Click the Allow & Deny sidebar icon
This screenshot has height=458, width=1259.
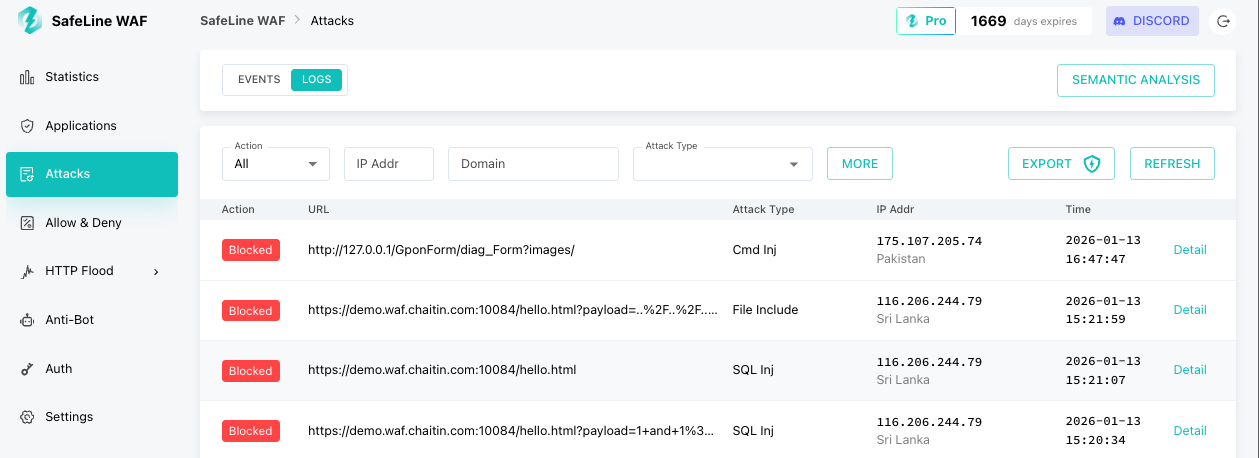pyautogui.click(x=27, y=223)
